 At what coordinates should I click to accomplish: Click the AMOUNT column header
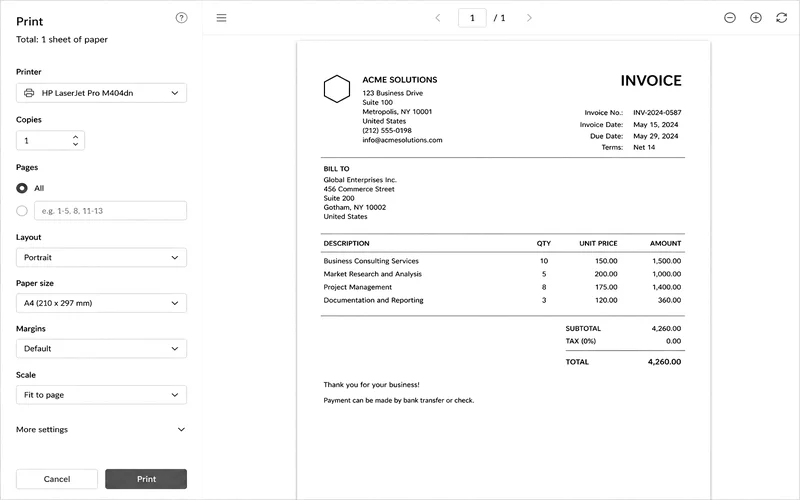(x=665, y=243)
